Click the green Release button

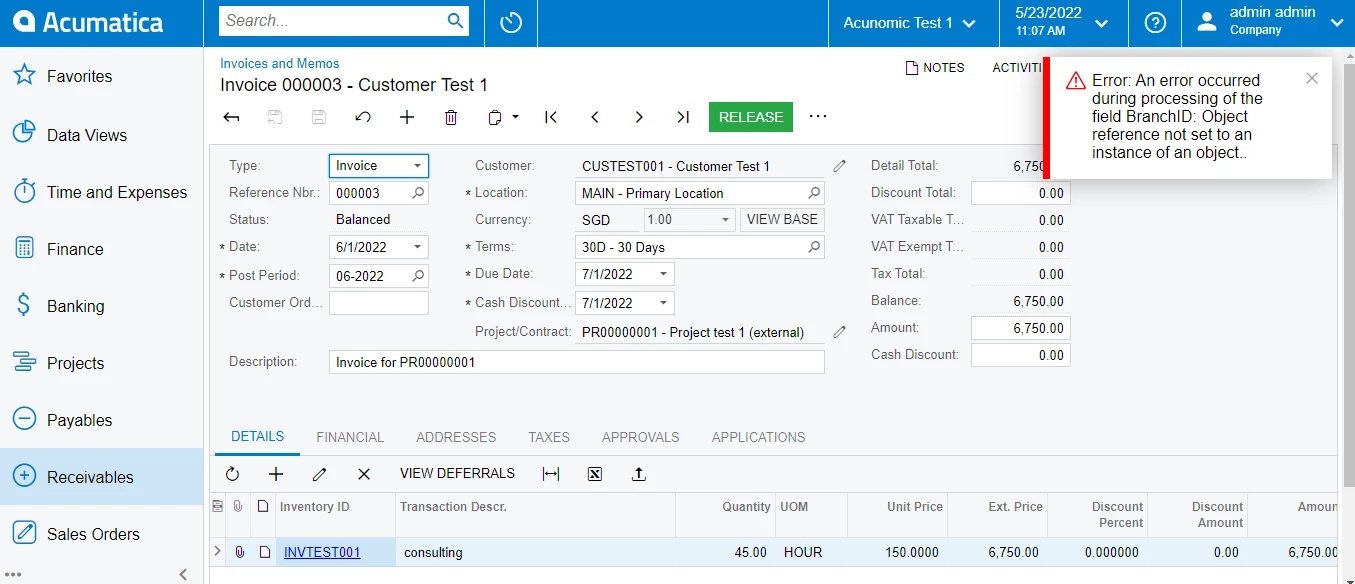(751, 117)
